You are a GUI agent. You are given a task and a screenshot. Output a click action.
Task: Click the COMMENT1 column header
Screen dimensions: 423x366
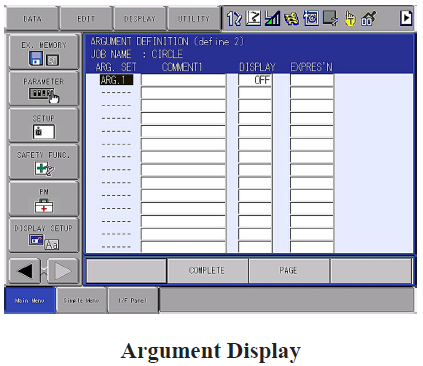(182, 67)
